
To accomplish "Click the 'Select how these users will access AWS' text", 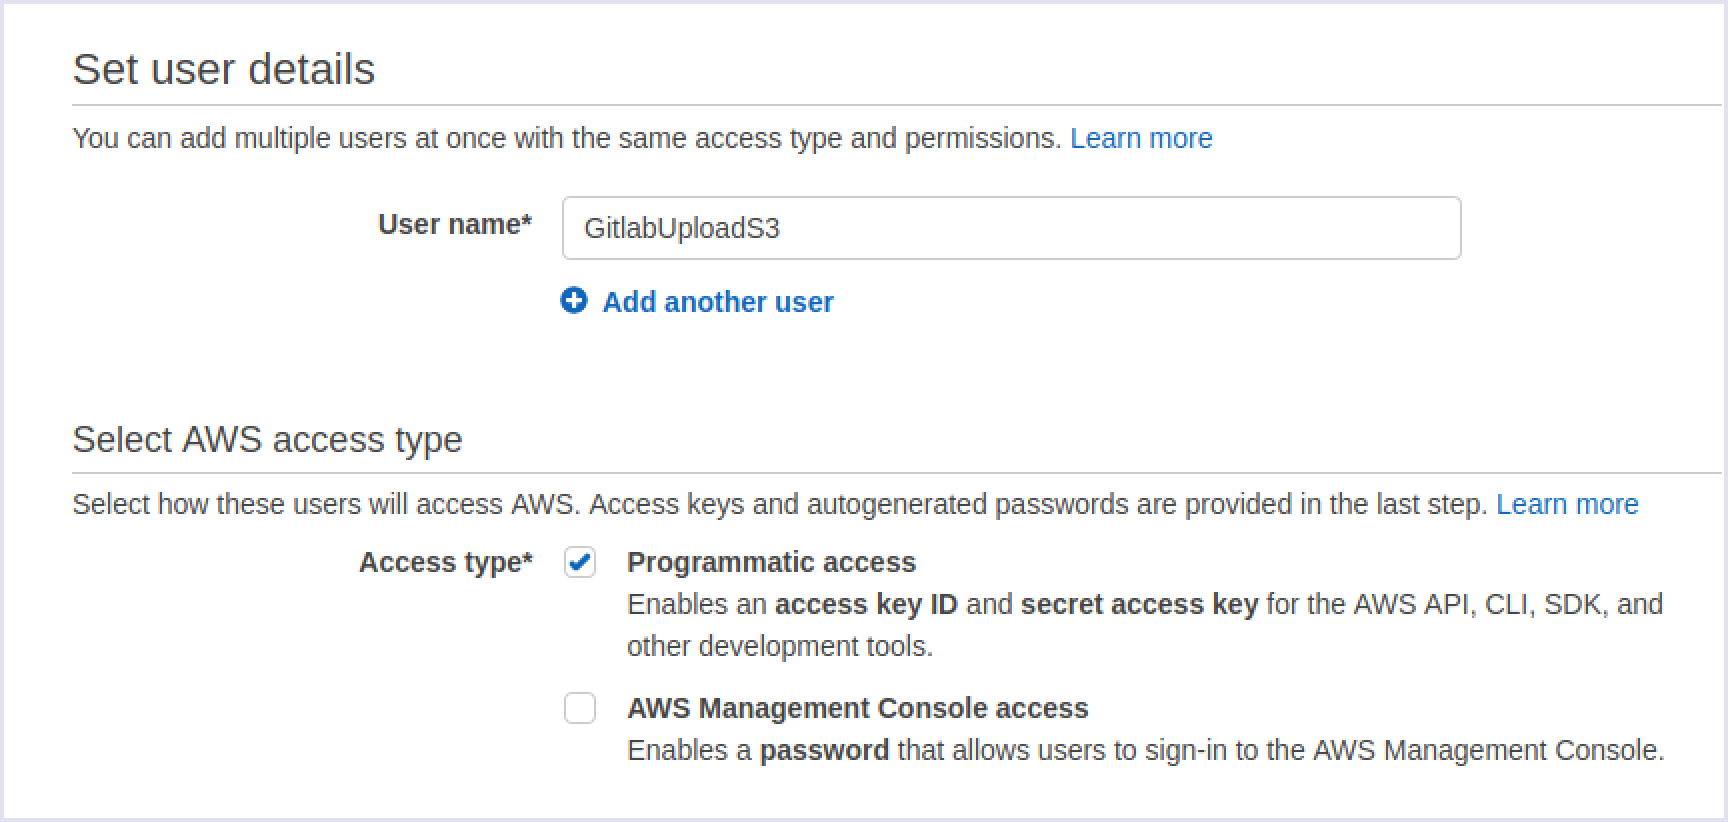I will point(325,504).
